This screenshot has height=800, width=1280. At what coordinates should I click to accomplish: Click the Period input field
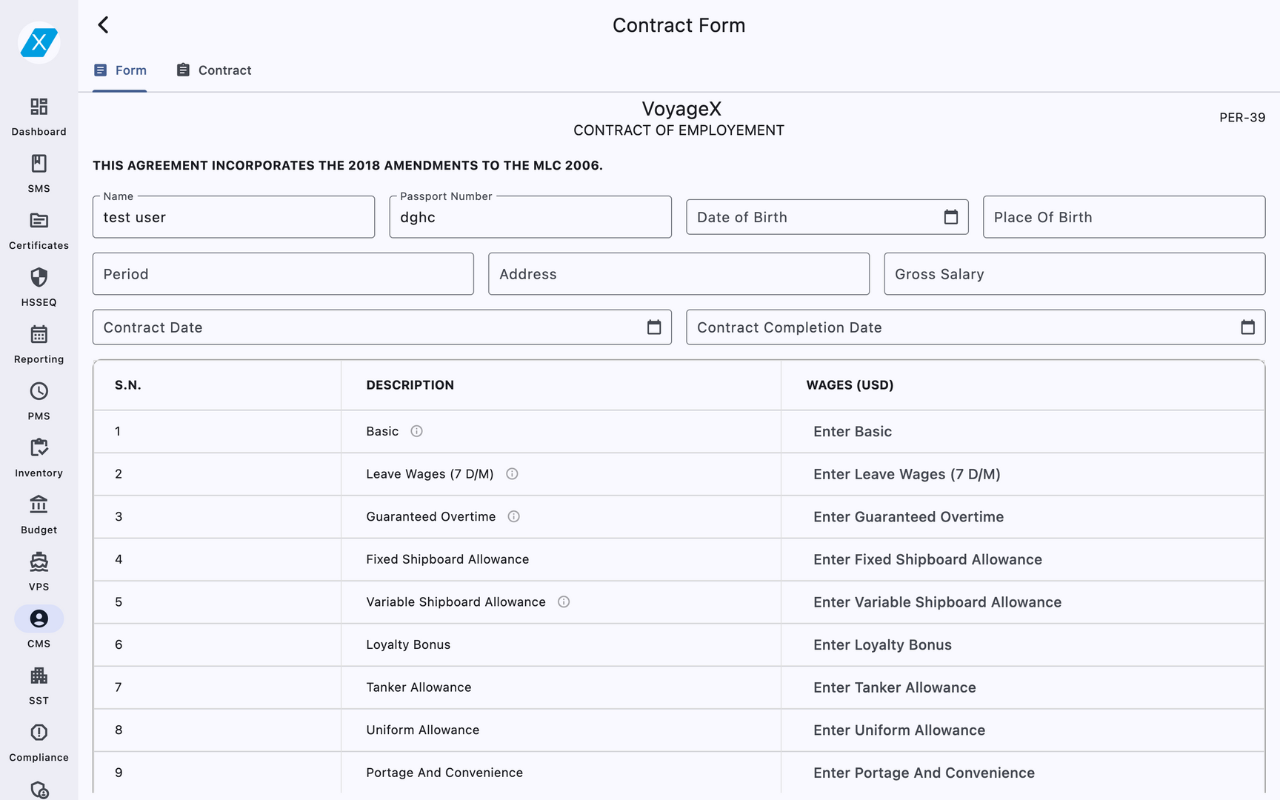[283, 274]
